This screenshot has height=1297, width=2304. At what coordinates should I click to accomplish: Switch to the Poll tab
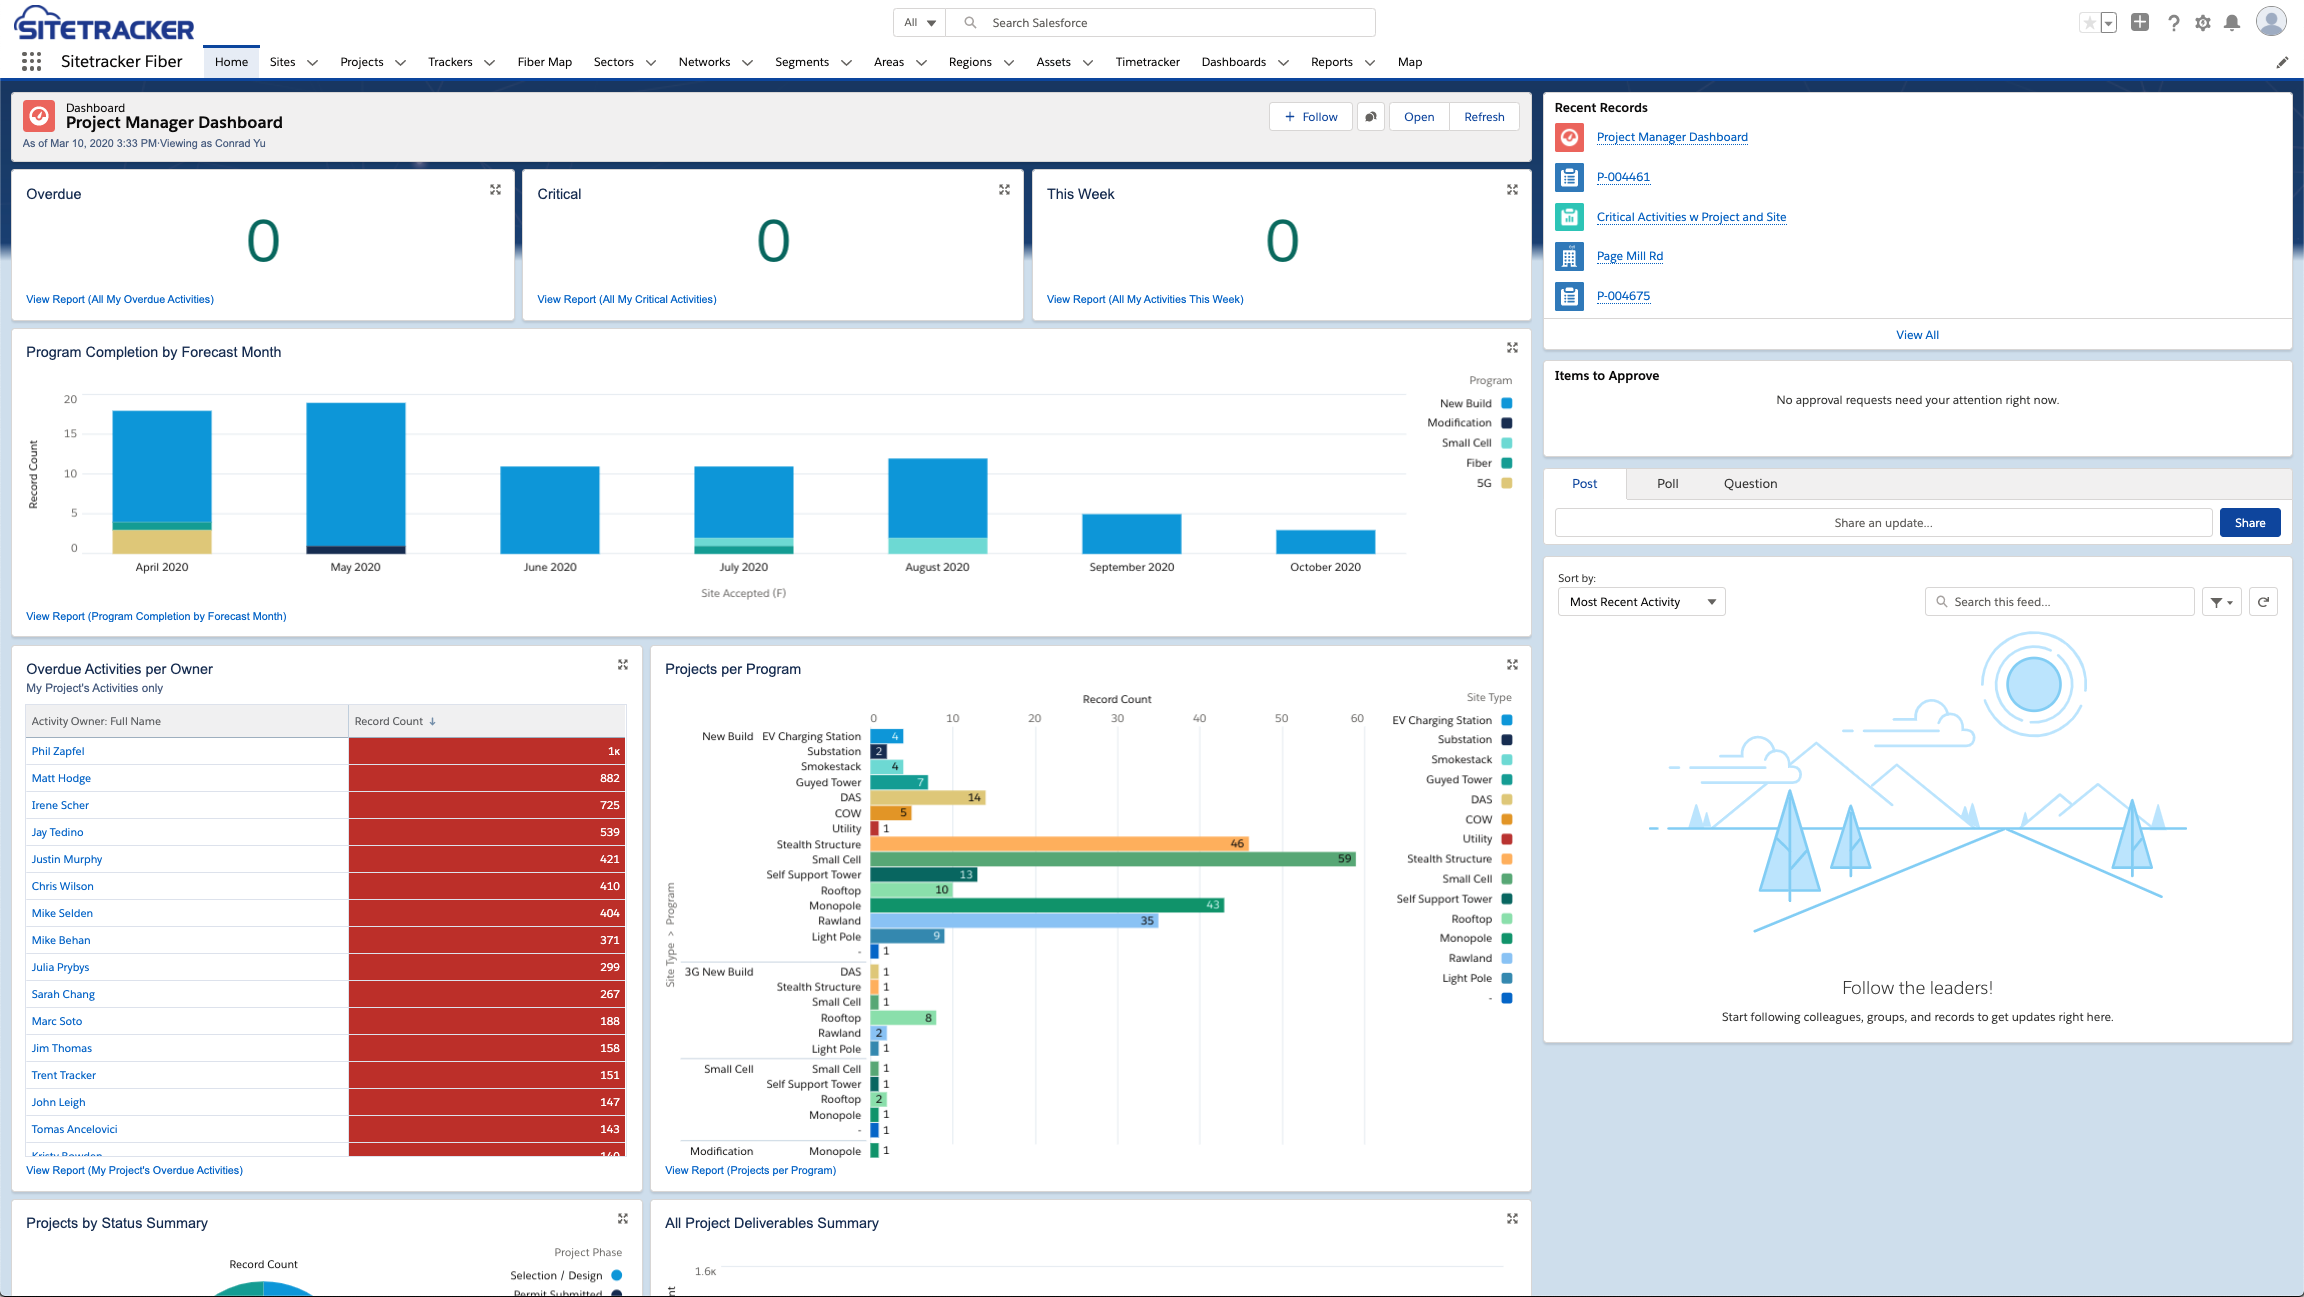(x=1667, y=484)
